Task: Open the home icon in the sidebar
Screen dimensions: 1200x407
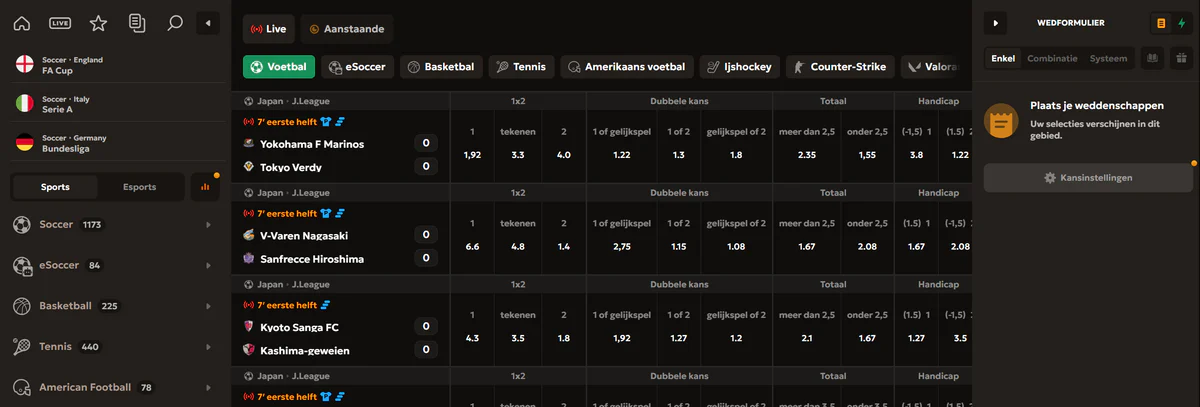Action: coord(22,22)
